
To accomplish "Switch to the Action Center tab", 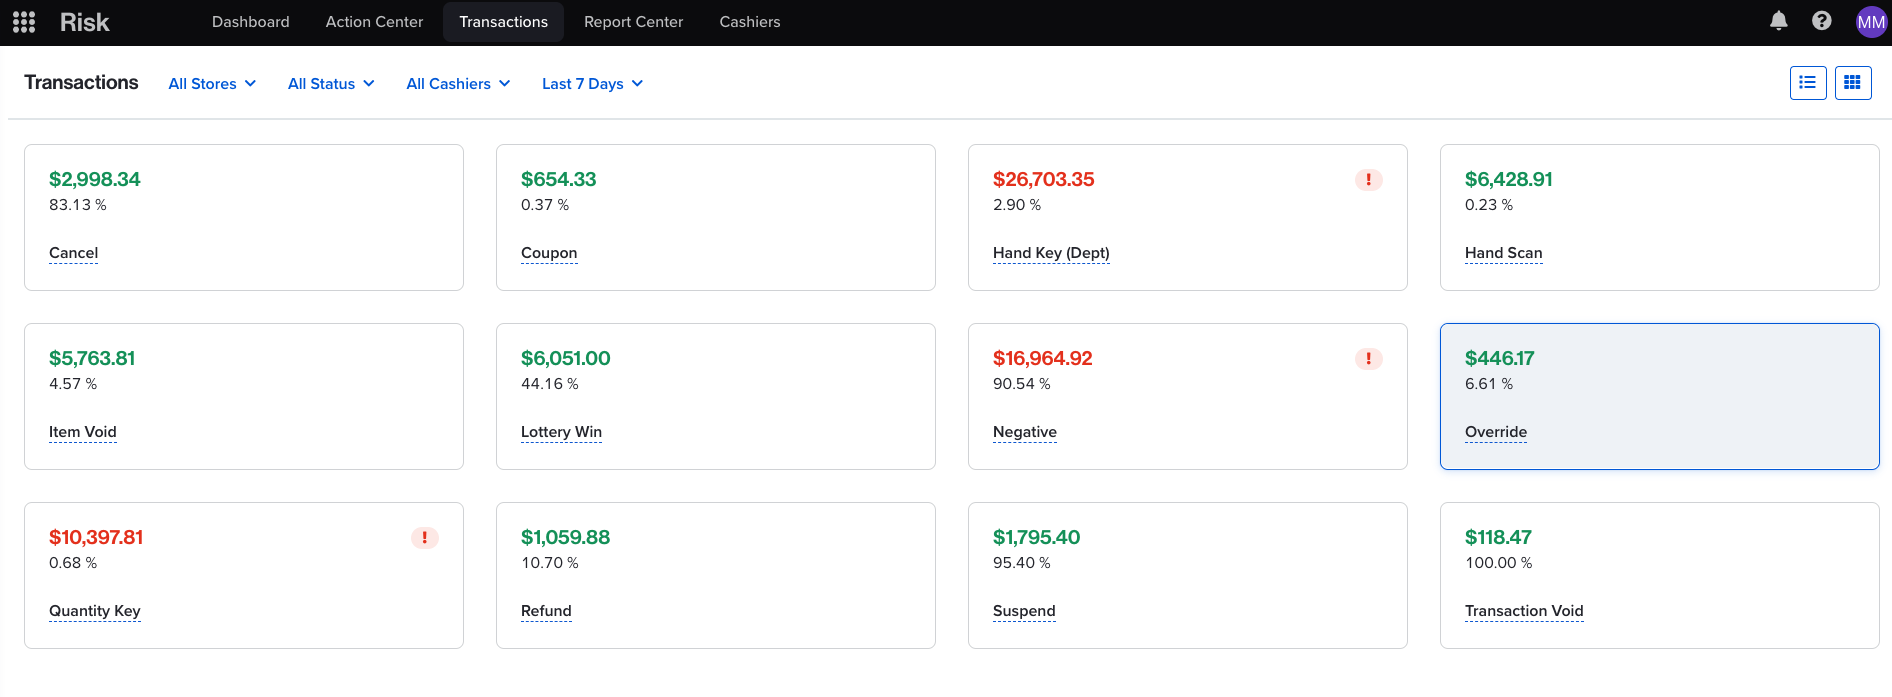I will [x=374, y=22].
